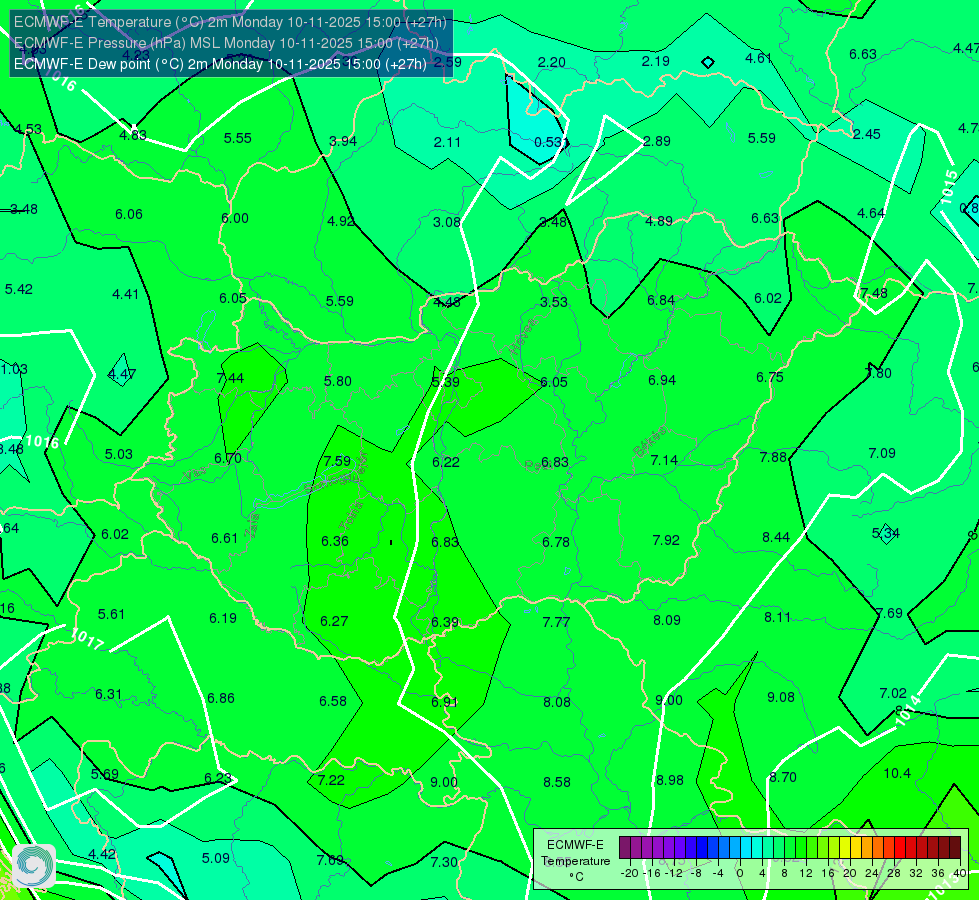
Task: Click the 2.19 grid value
Action: (x=656, y=61)
